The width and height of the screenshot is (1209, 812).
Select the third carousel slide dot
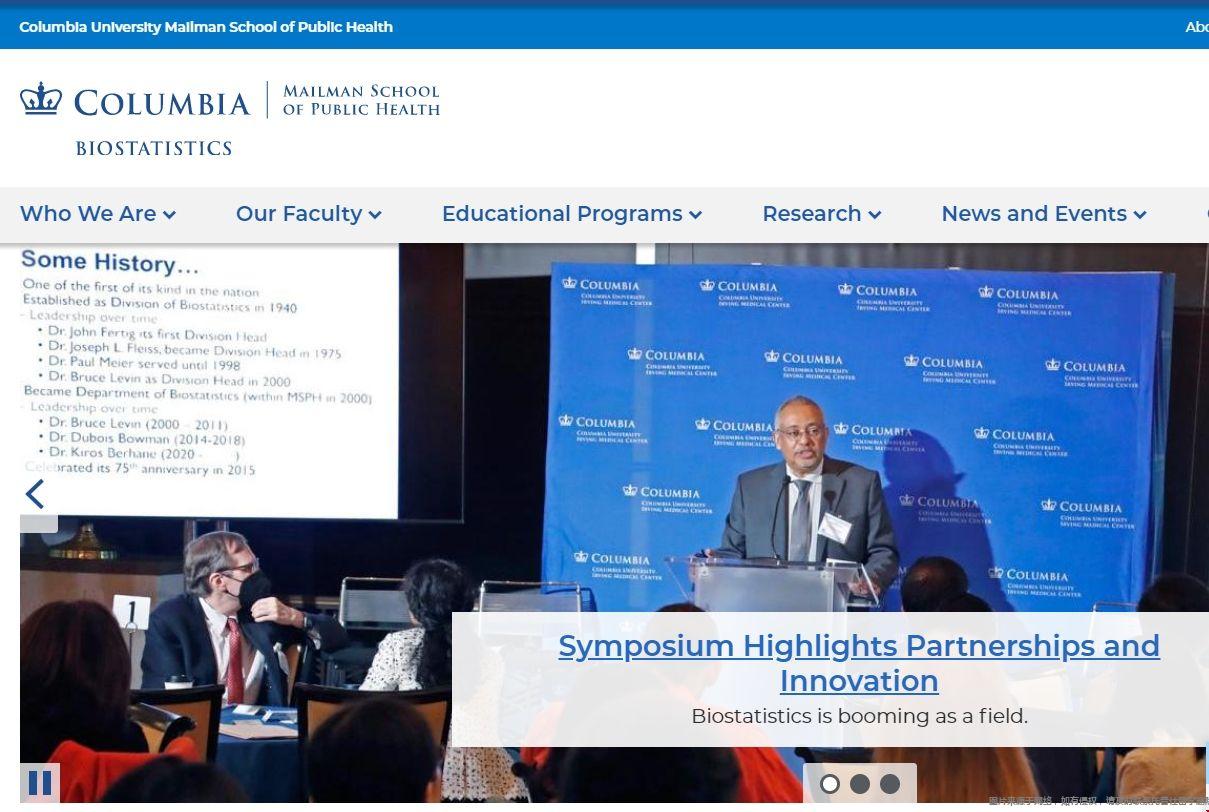point(890,784)
